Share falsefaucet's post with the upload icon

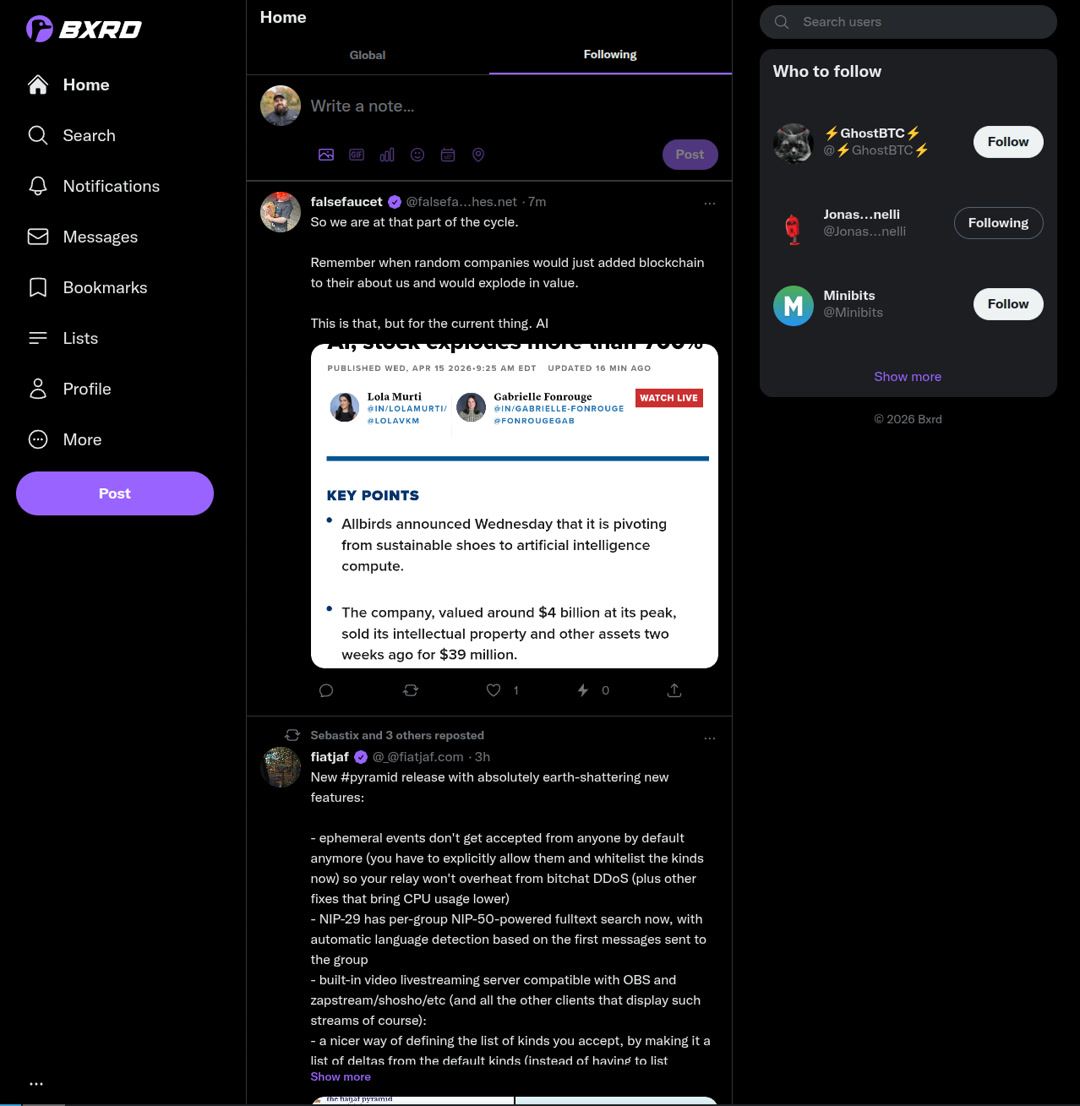pos(674,690)
